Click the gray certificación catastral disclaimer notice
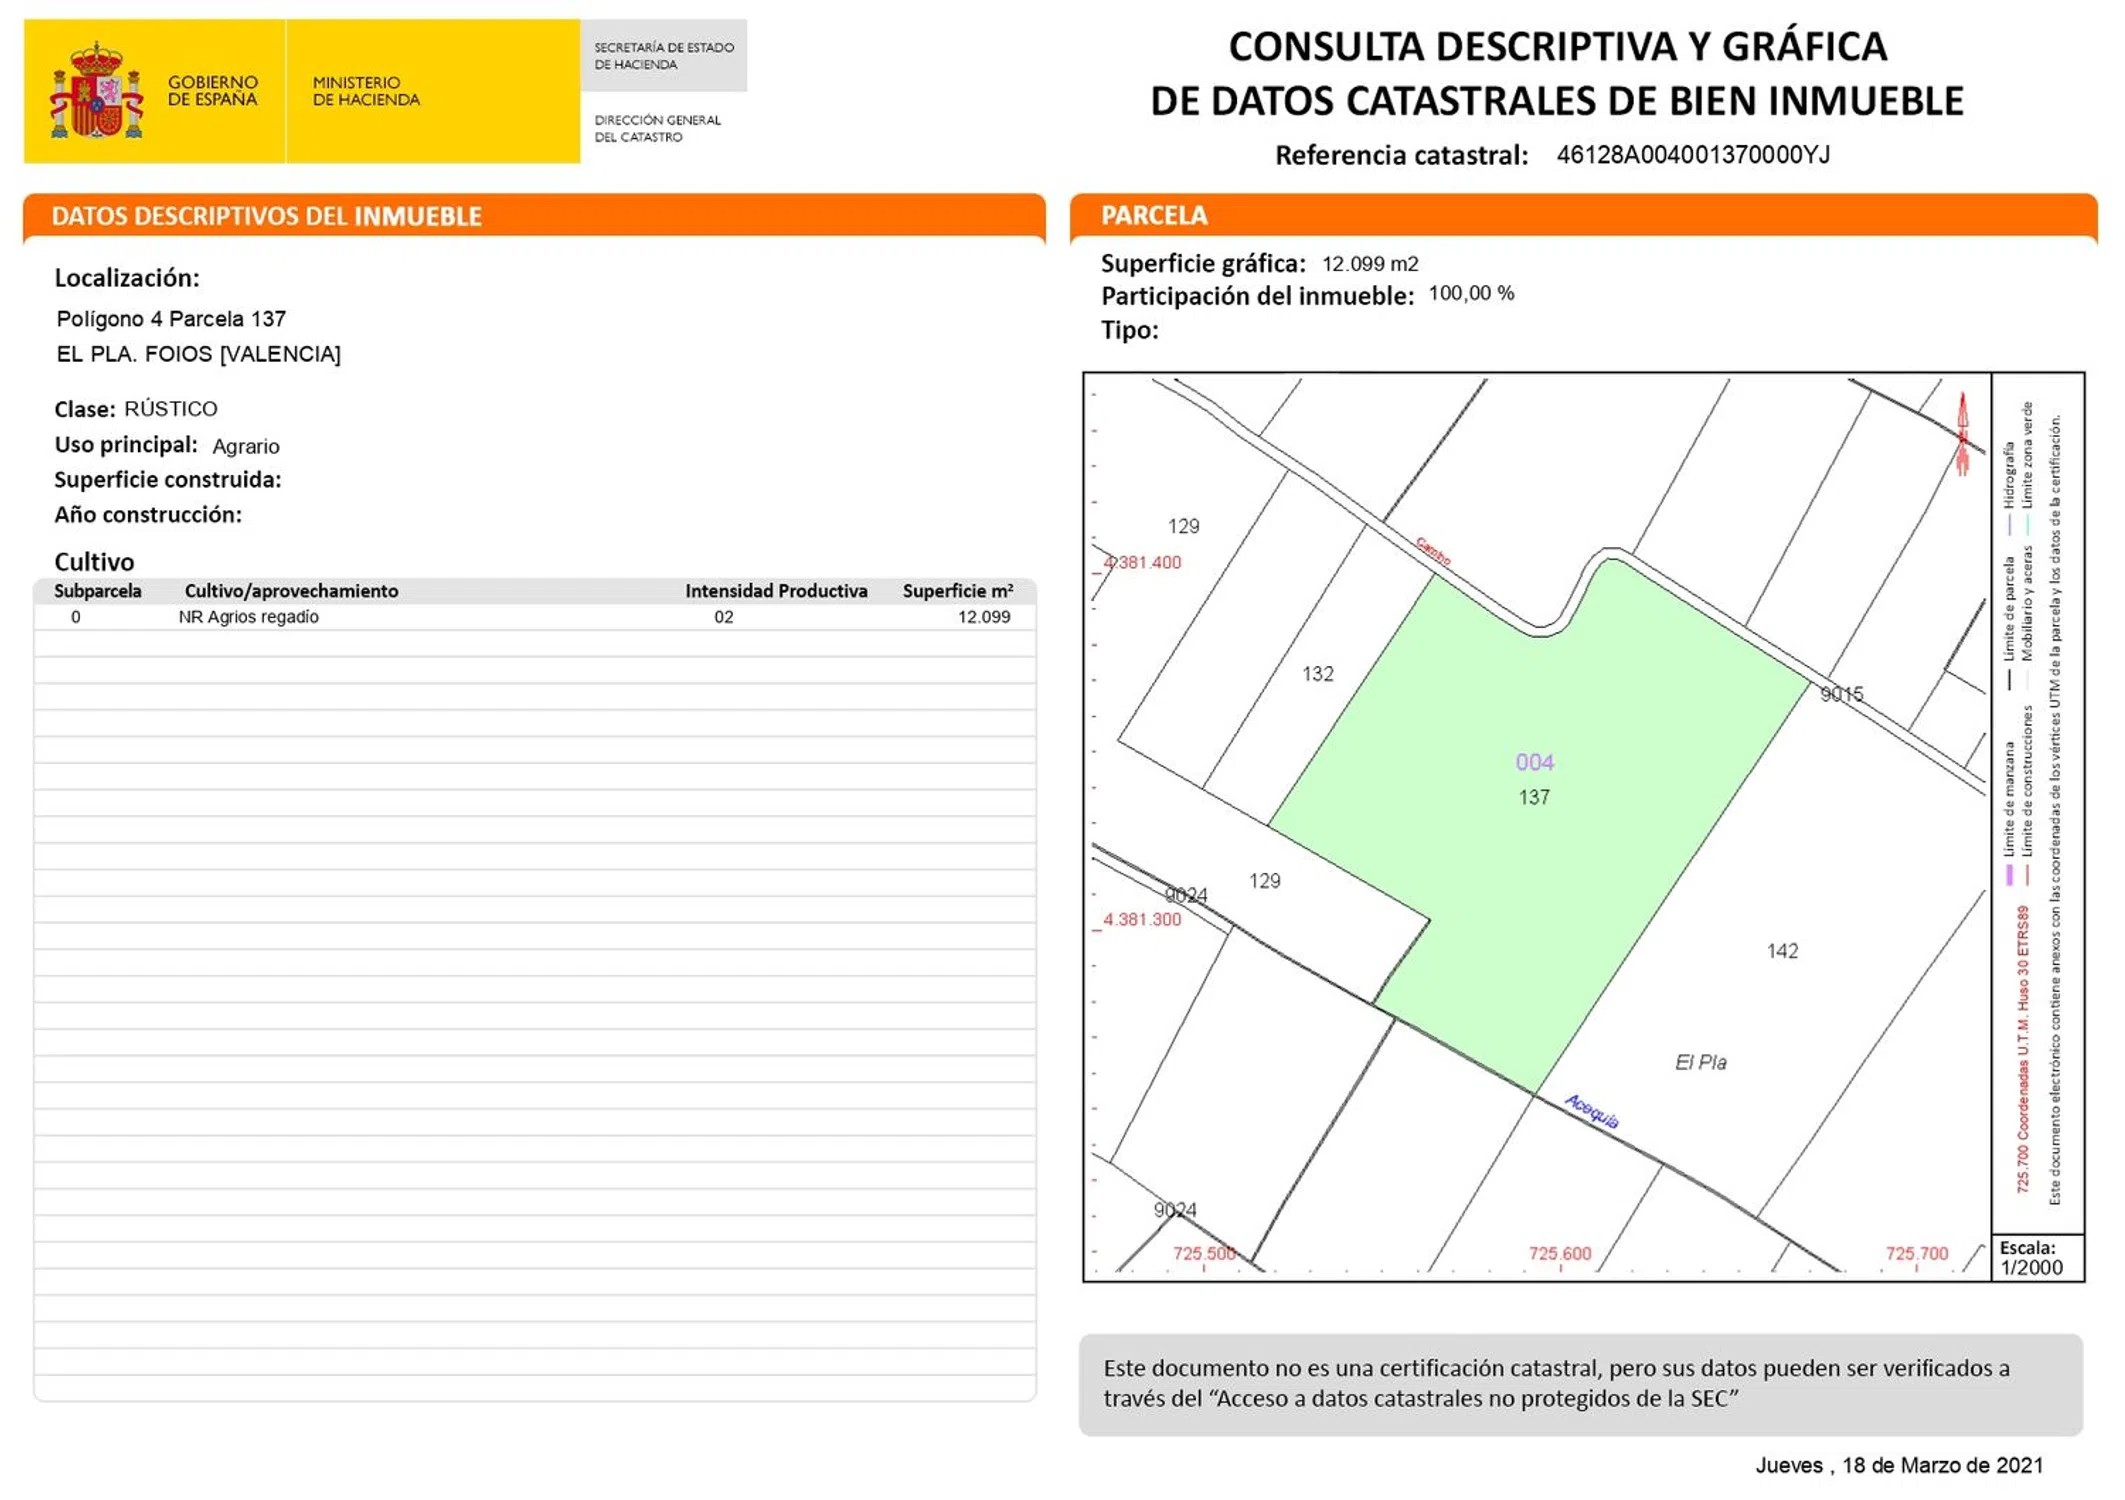 pos(1580,1383)
